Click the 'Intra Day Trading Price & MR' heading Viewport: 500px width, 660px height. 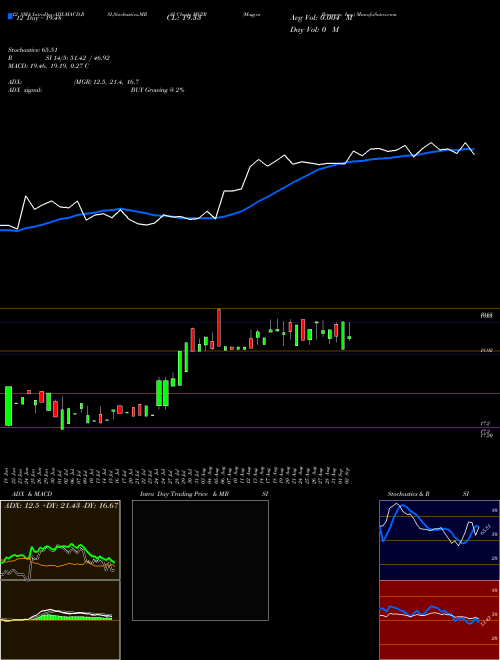pyautogui.click(x=184, y=494)
